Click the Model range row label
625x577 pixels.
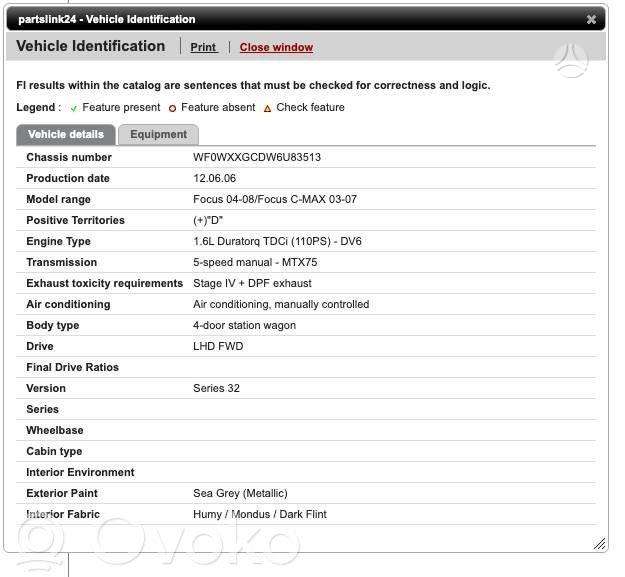tap(58, 199)
